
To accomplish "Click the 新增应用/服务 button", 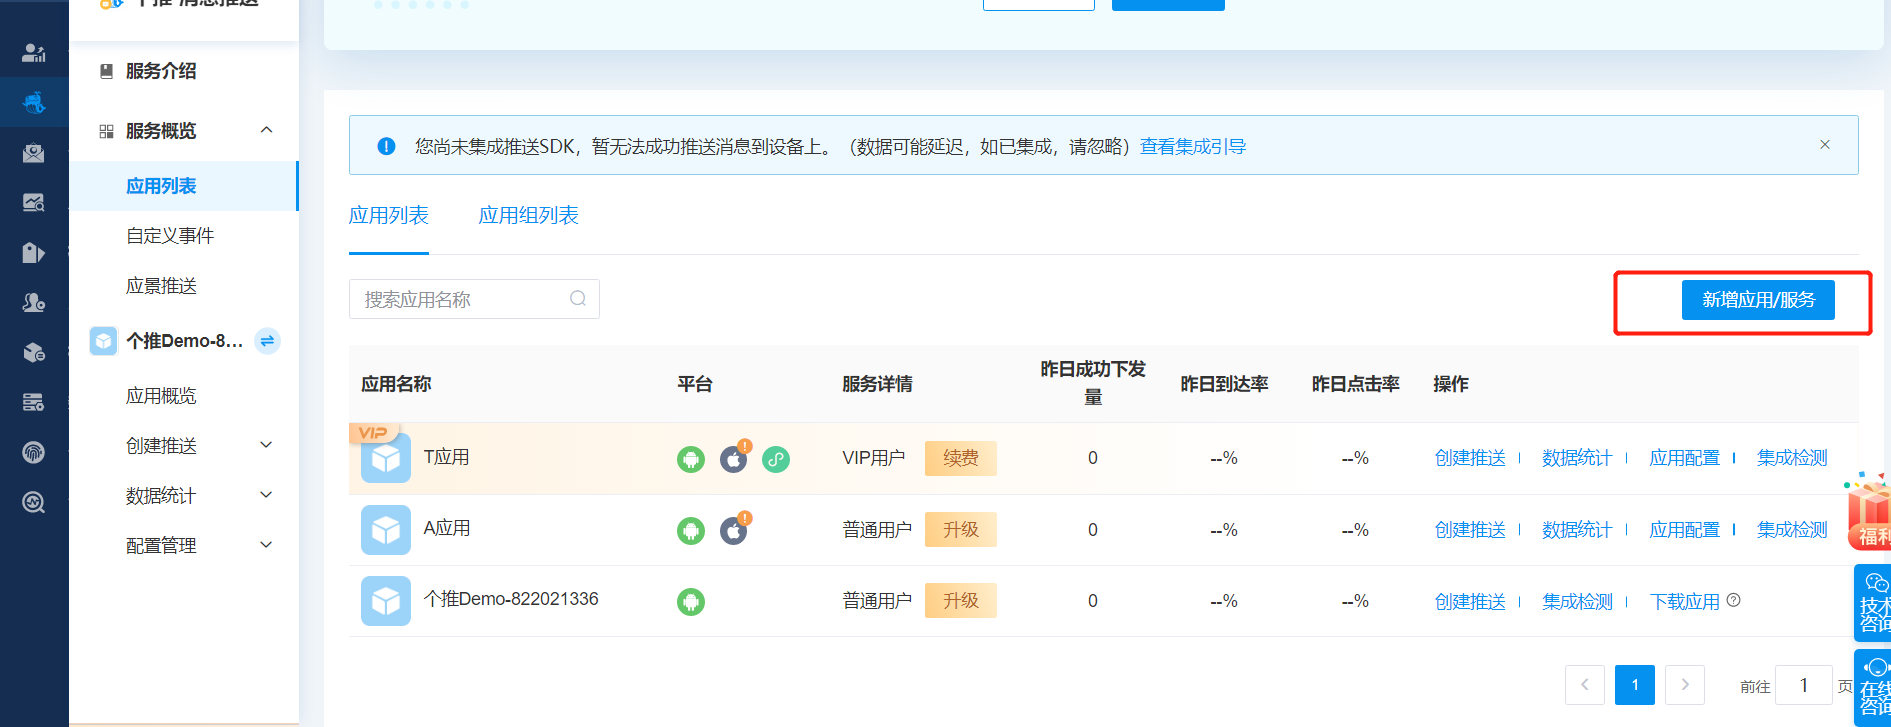I will coord(1758,300).
